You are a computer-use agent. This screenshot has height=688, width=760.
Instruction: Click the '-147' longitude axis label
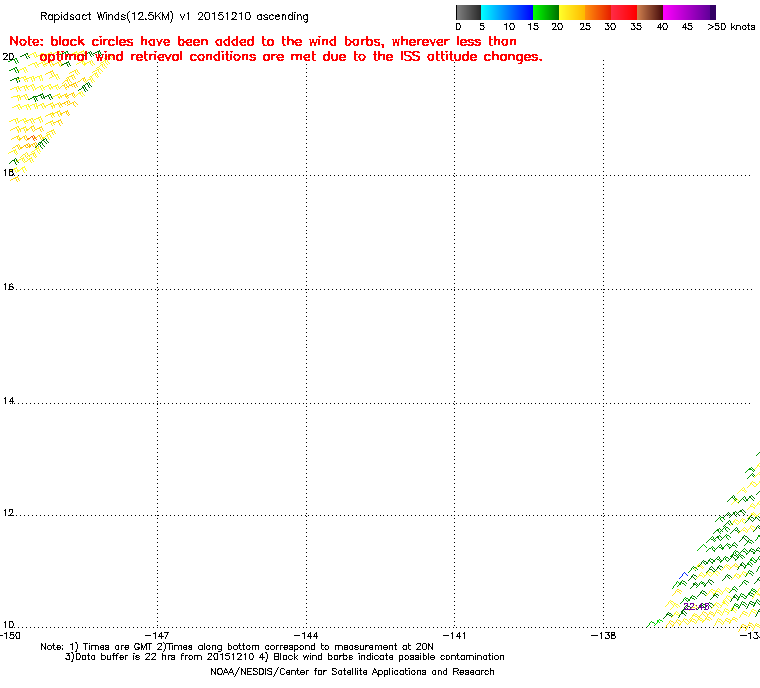click(x=157, y=636)
